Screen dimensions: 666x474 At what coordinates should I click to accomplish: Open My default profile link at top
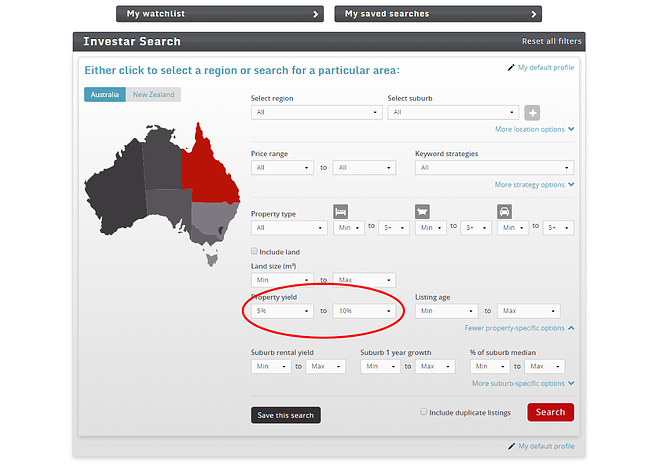546,68
